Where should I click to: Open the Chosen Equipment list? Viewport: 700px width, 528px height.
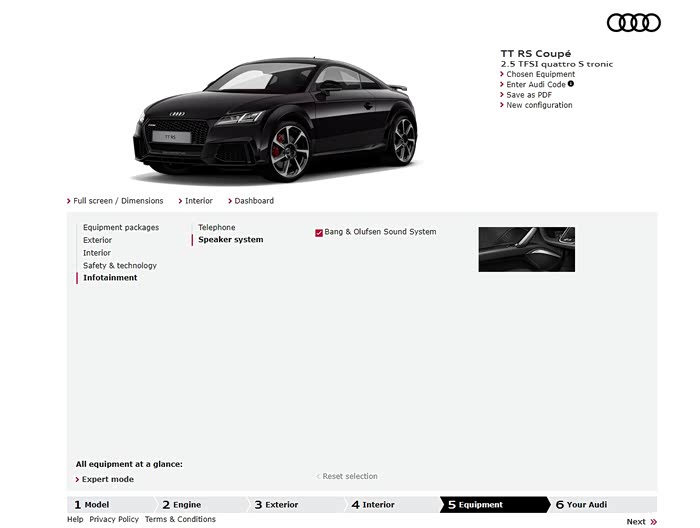(540, 74)
